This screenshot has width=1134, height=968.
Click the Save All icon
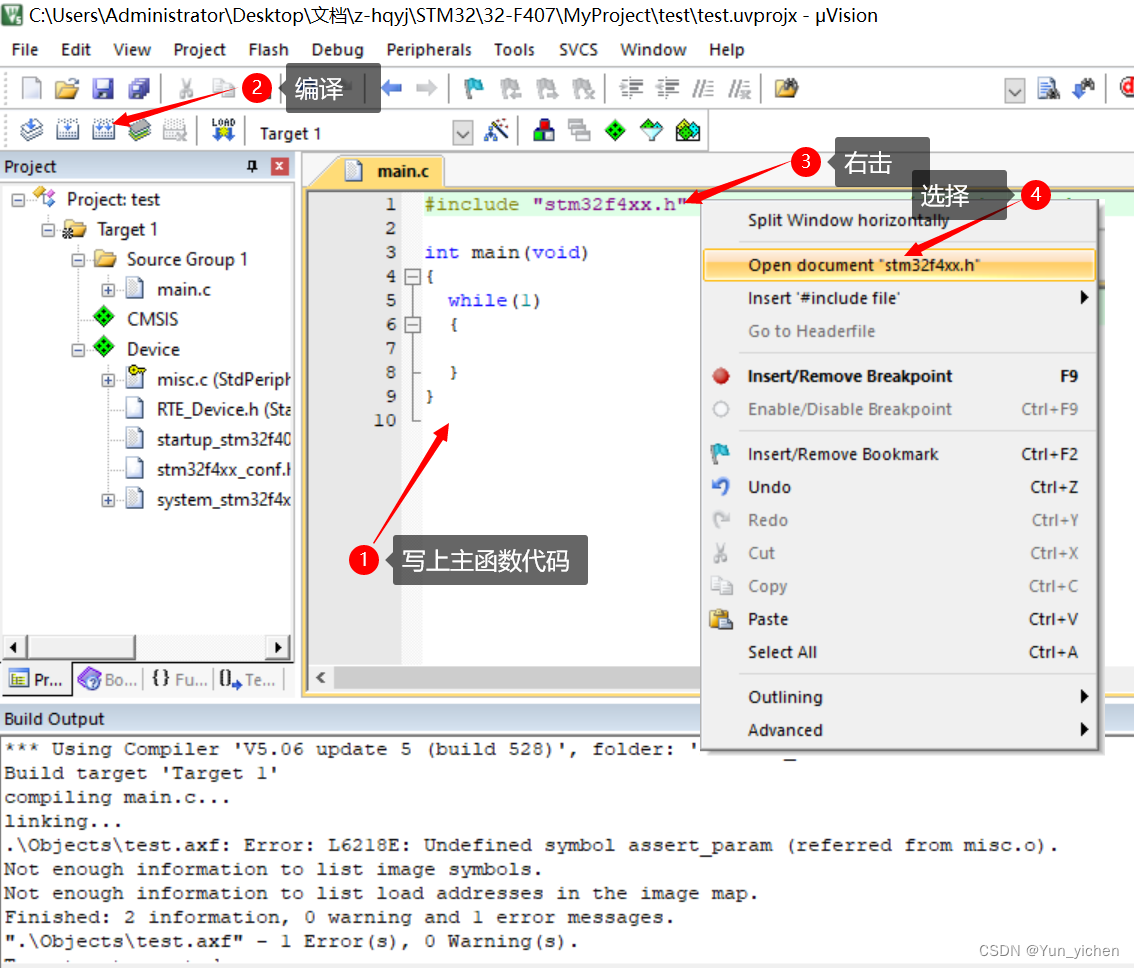click(x=138, y=88)
